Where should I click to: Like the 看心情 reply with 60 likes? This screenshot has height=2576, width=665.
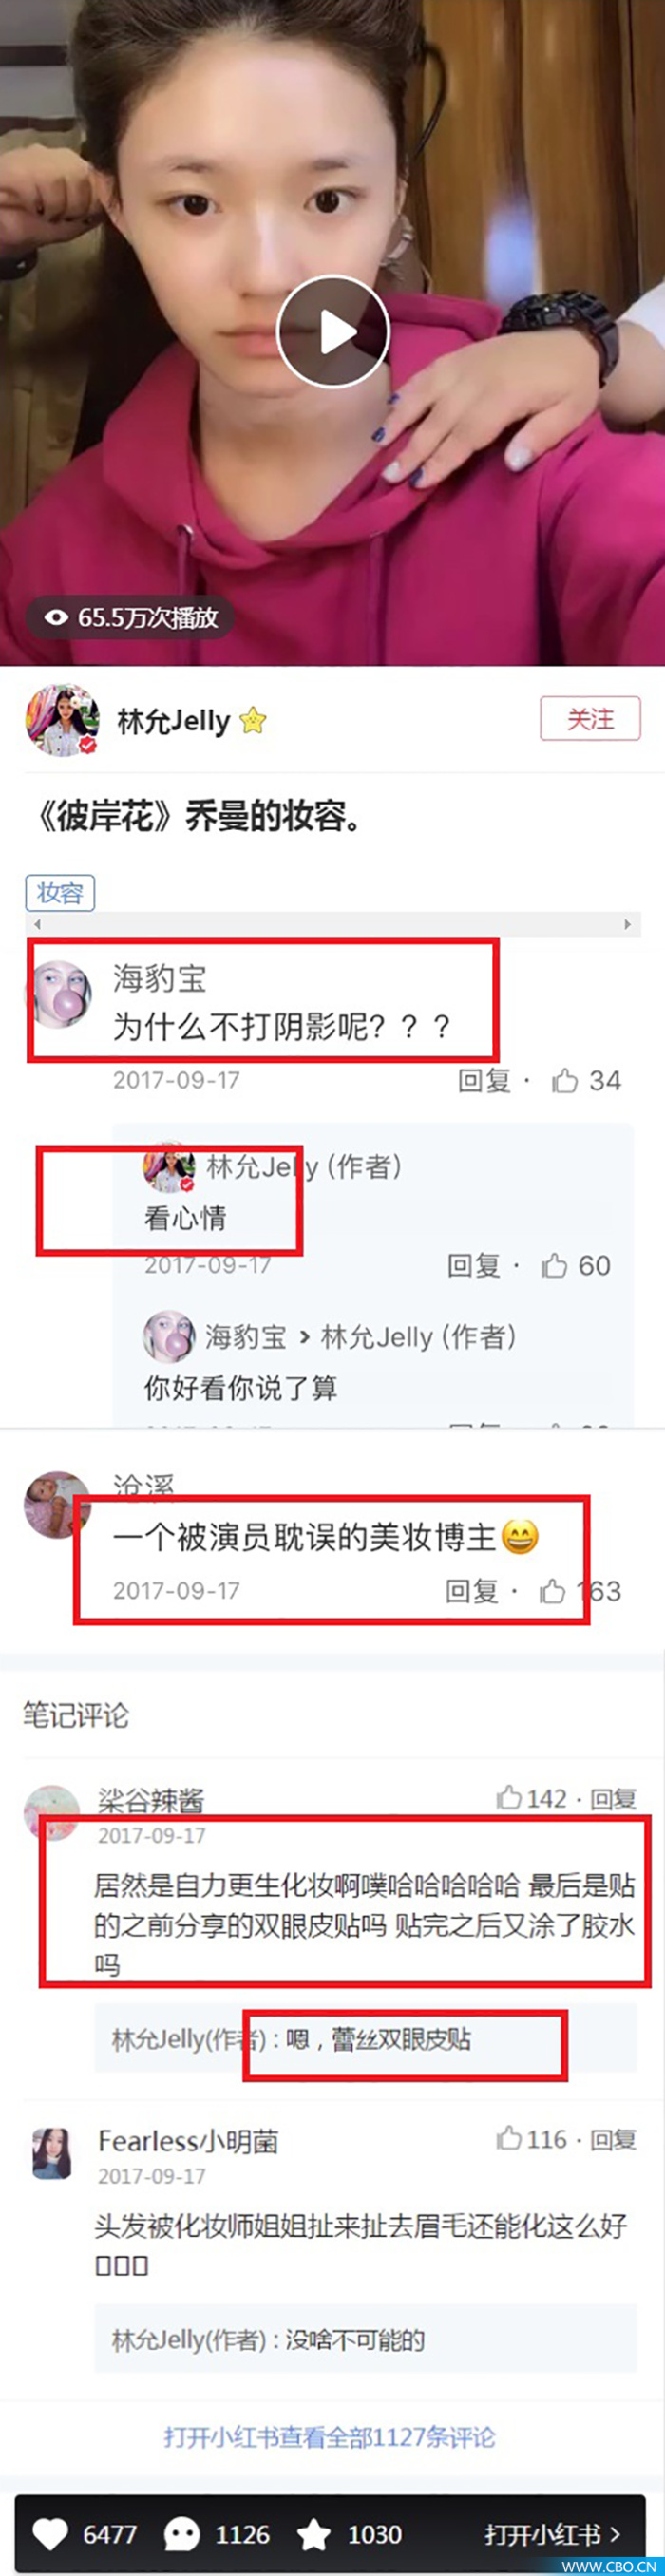click(x=554, y=1266)
